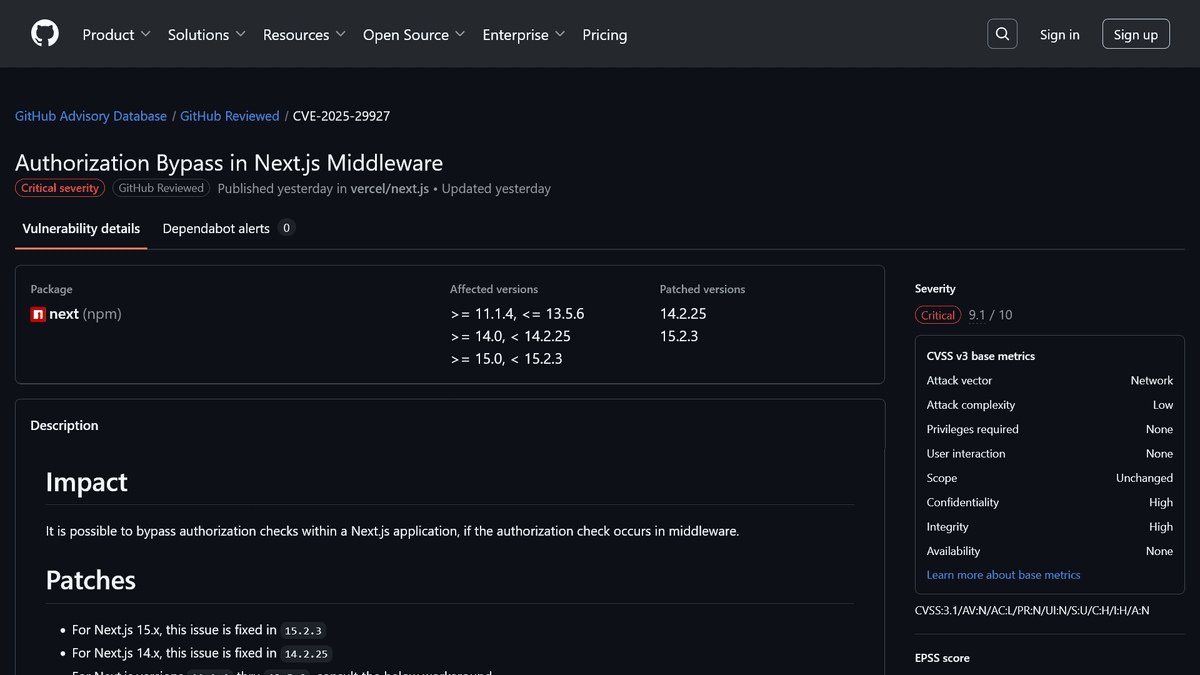Switch to the Dependabot alerts tab

229,228
